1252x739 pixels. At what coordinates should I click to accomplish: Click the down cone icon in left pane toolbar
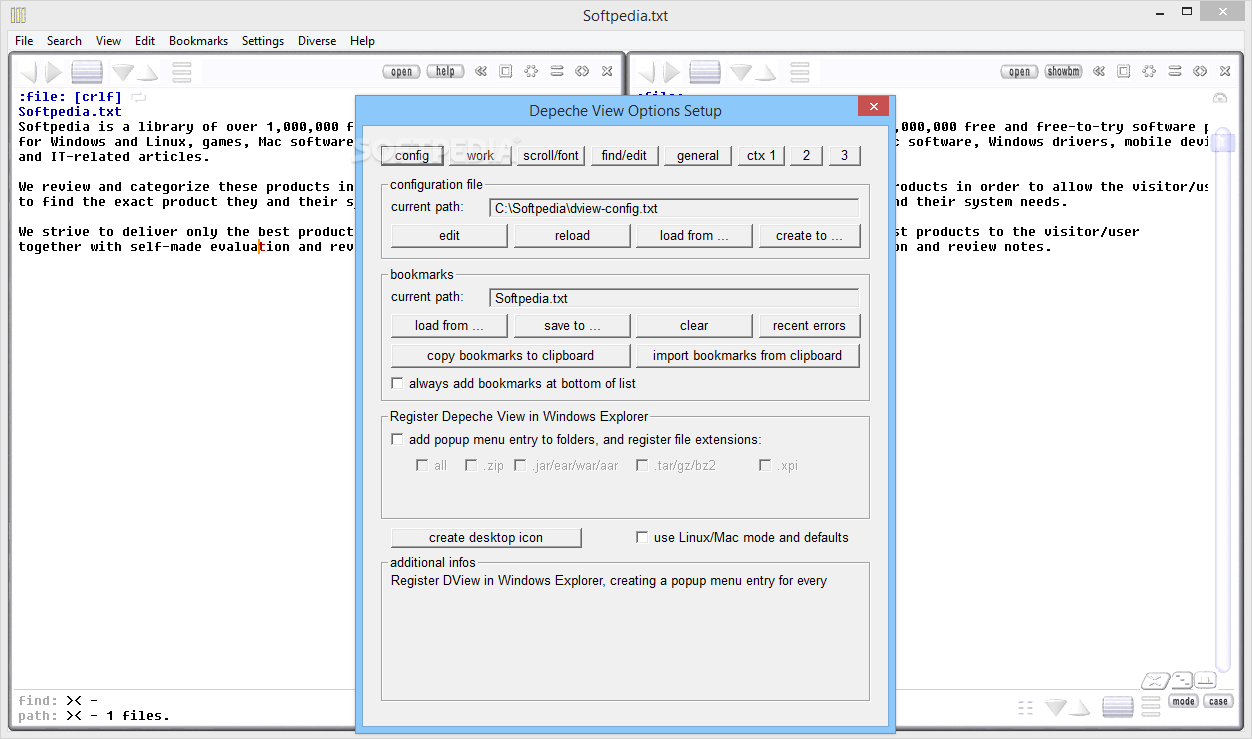[x=122, y=72]
